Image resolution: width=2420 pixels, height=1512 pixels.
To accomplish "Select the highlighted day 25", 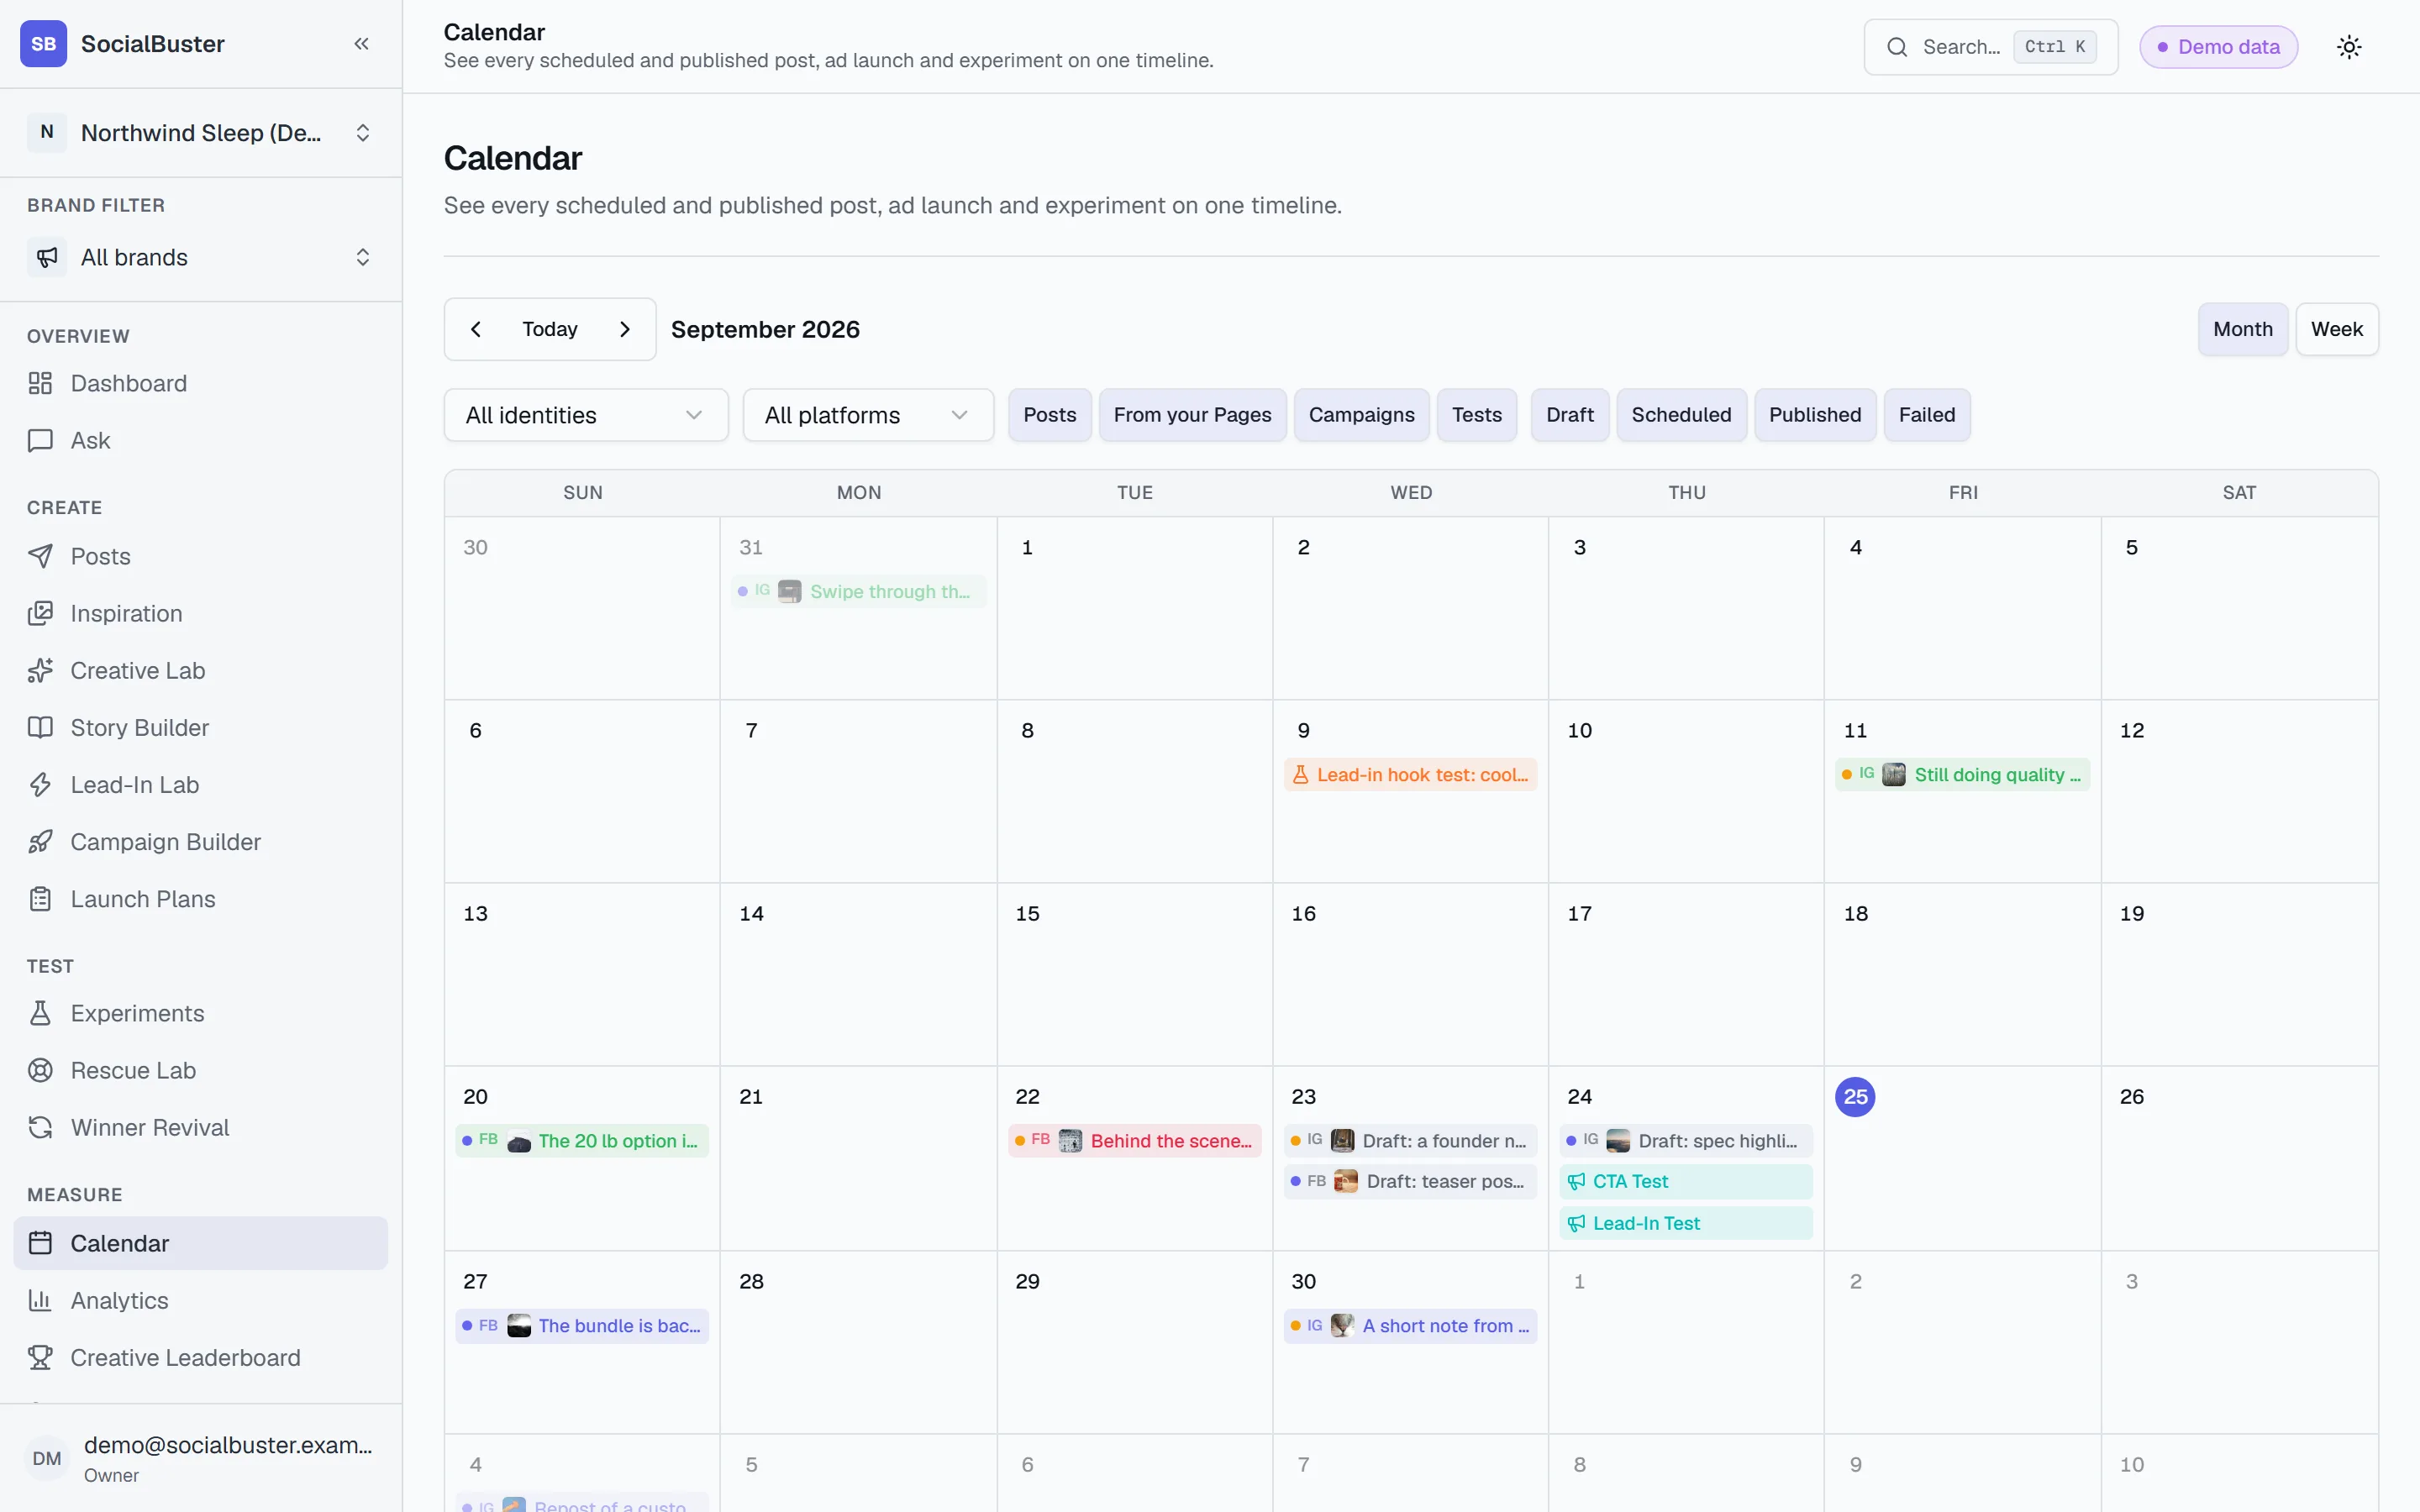I will (1855, 1097).
